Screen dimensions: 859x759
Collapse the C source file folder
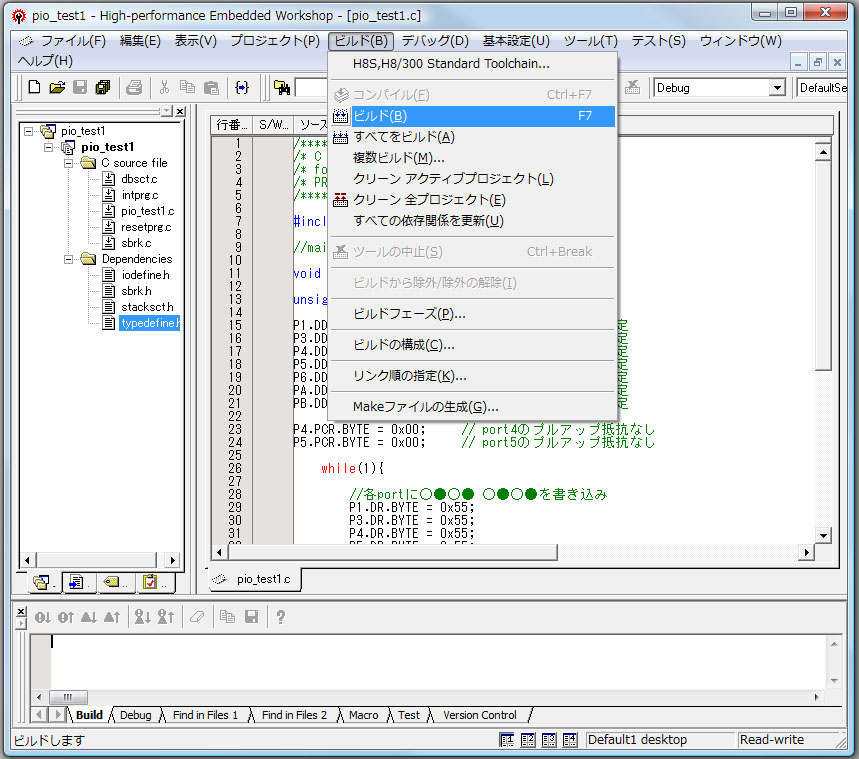[68, 163]
